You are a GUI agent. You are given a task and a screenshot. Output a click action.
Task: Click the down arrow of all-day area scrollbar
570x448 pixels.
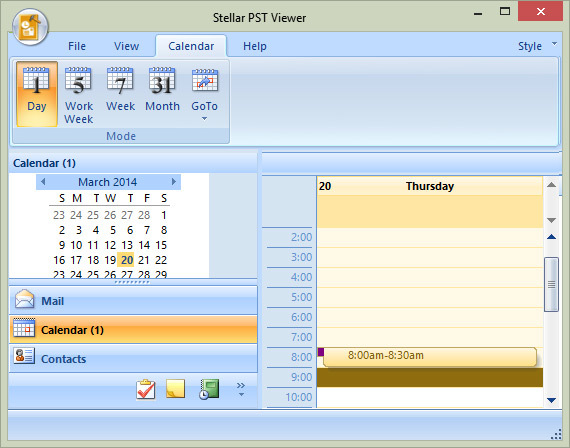(551, 220)
